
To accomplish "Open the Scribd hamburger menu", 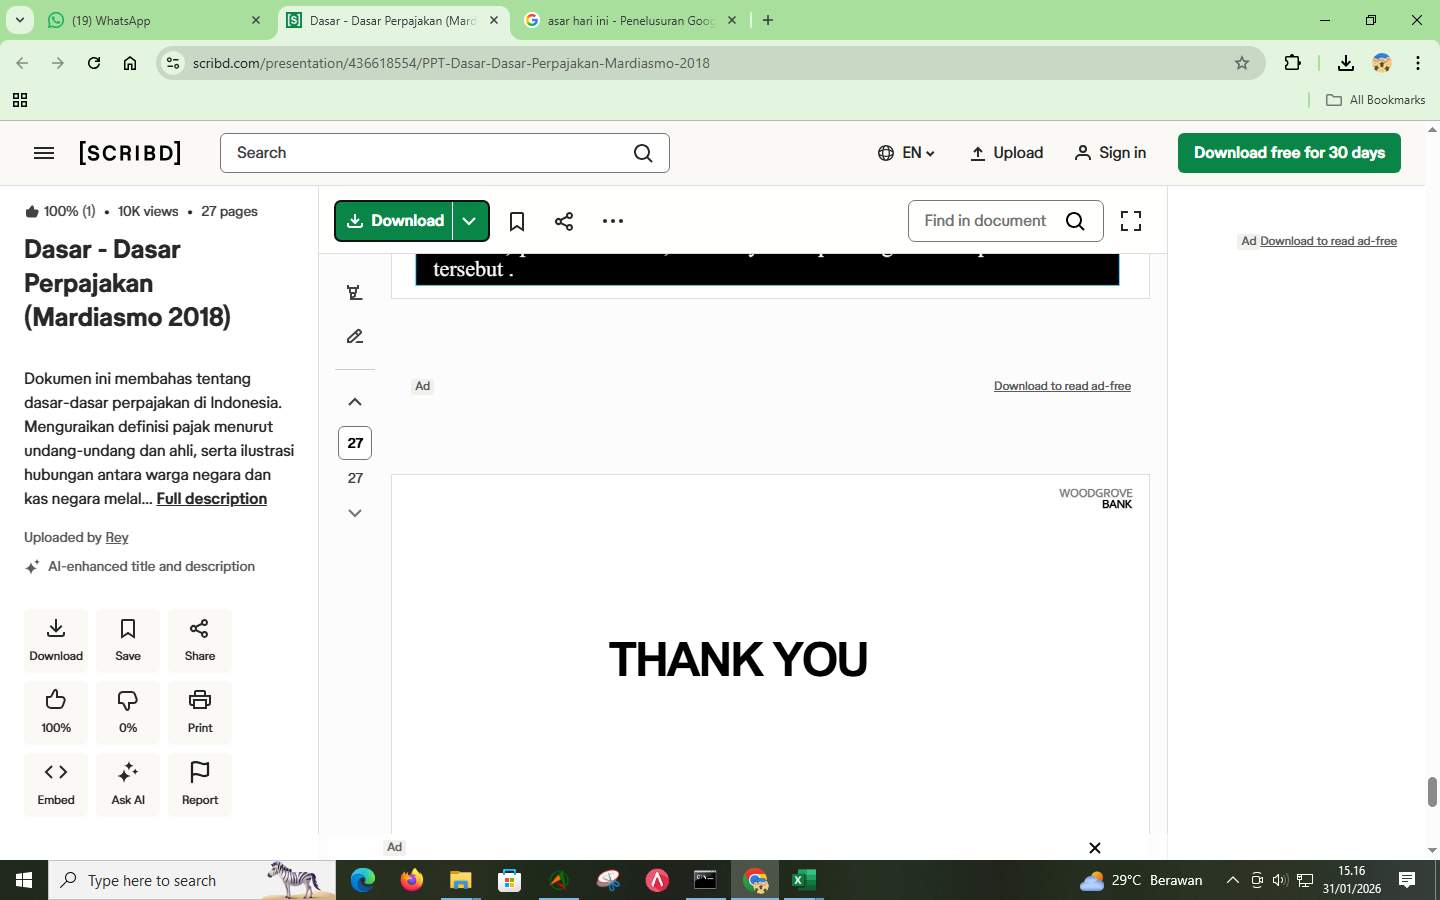I will (x=44, y=153).
